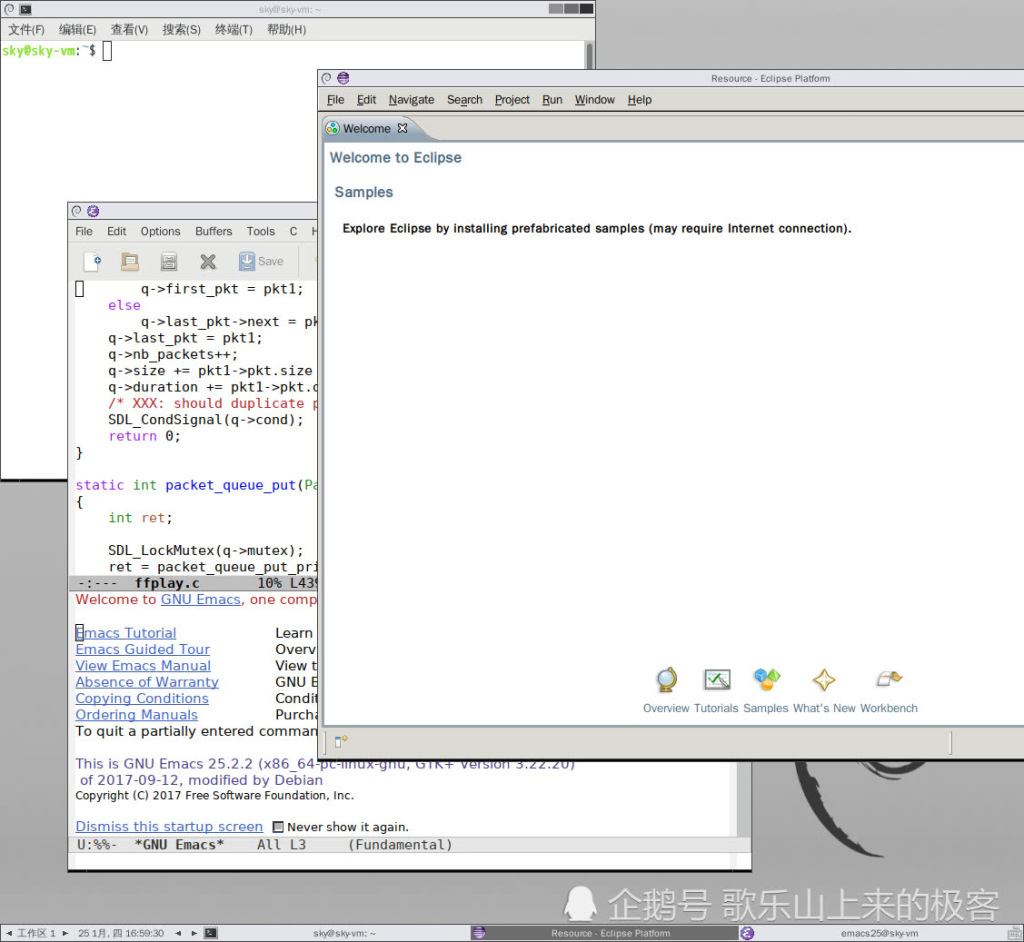Viewport: 1024px width, 942px height.
Task: Open the Emacs Tutorial link
Action: (x=126, y=633)
